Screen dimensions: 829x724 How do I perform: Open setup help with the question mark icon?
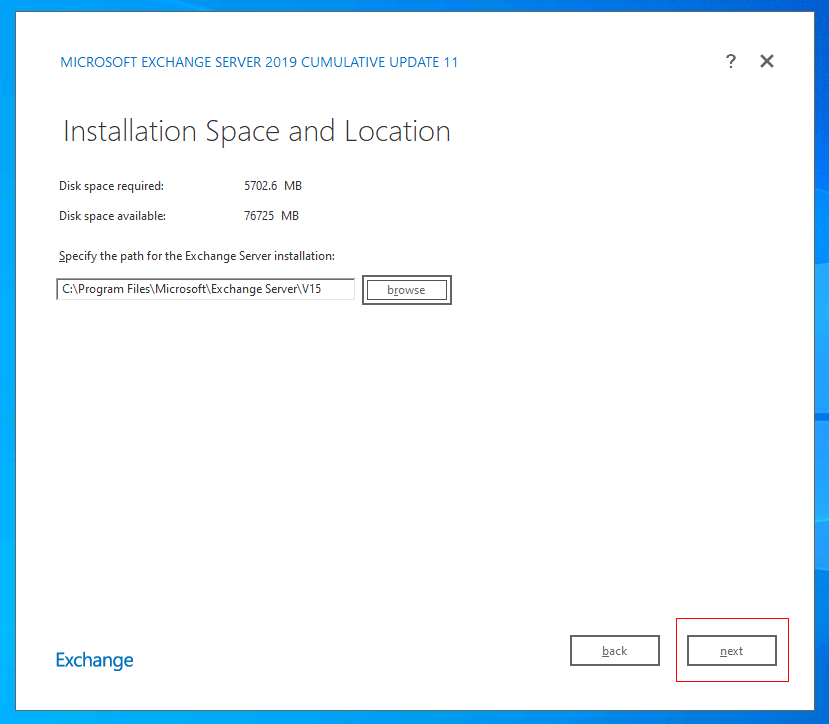click(730, 62)
